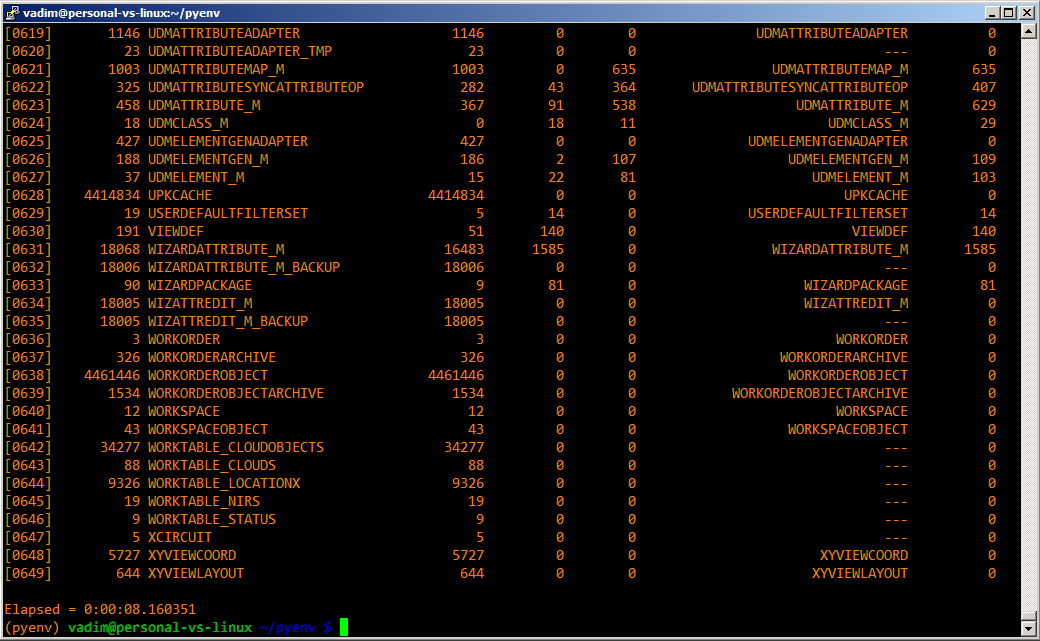
Task: Click the WORKTABLE_STATUS entry
Action: coord(212,519)
